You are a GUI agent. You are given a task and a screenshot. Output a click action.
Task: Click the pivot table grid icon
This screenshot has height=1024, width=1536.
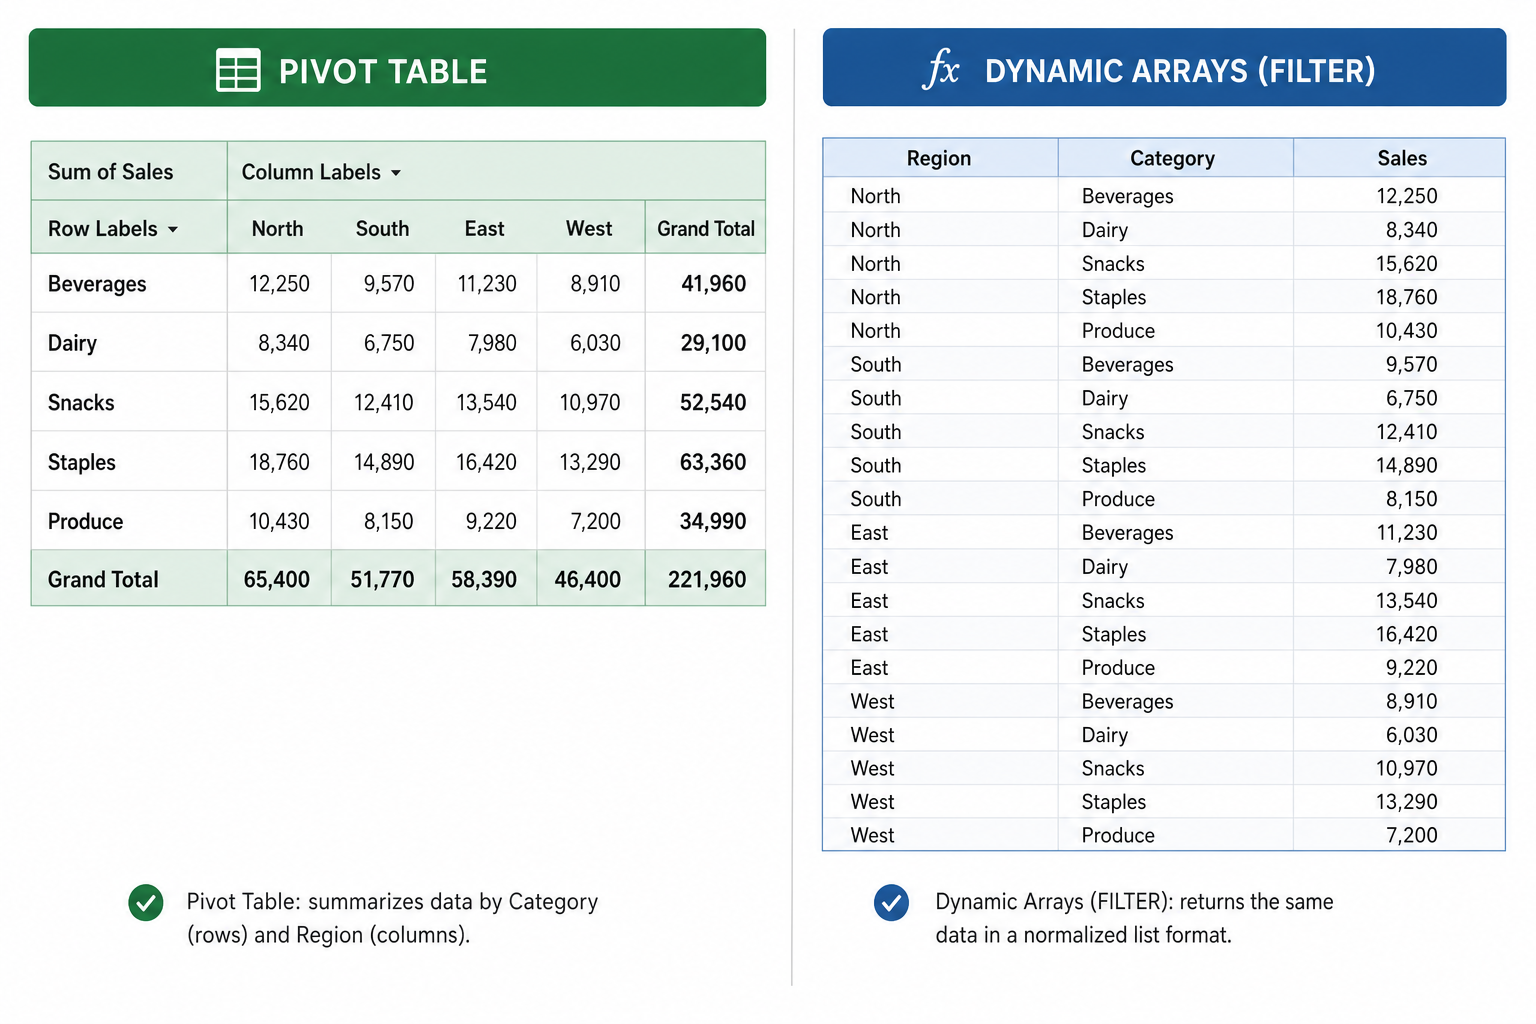pos(238,70)
